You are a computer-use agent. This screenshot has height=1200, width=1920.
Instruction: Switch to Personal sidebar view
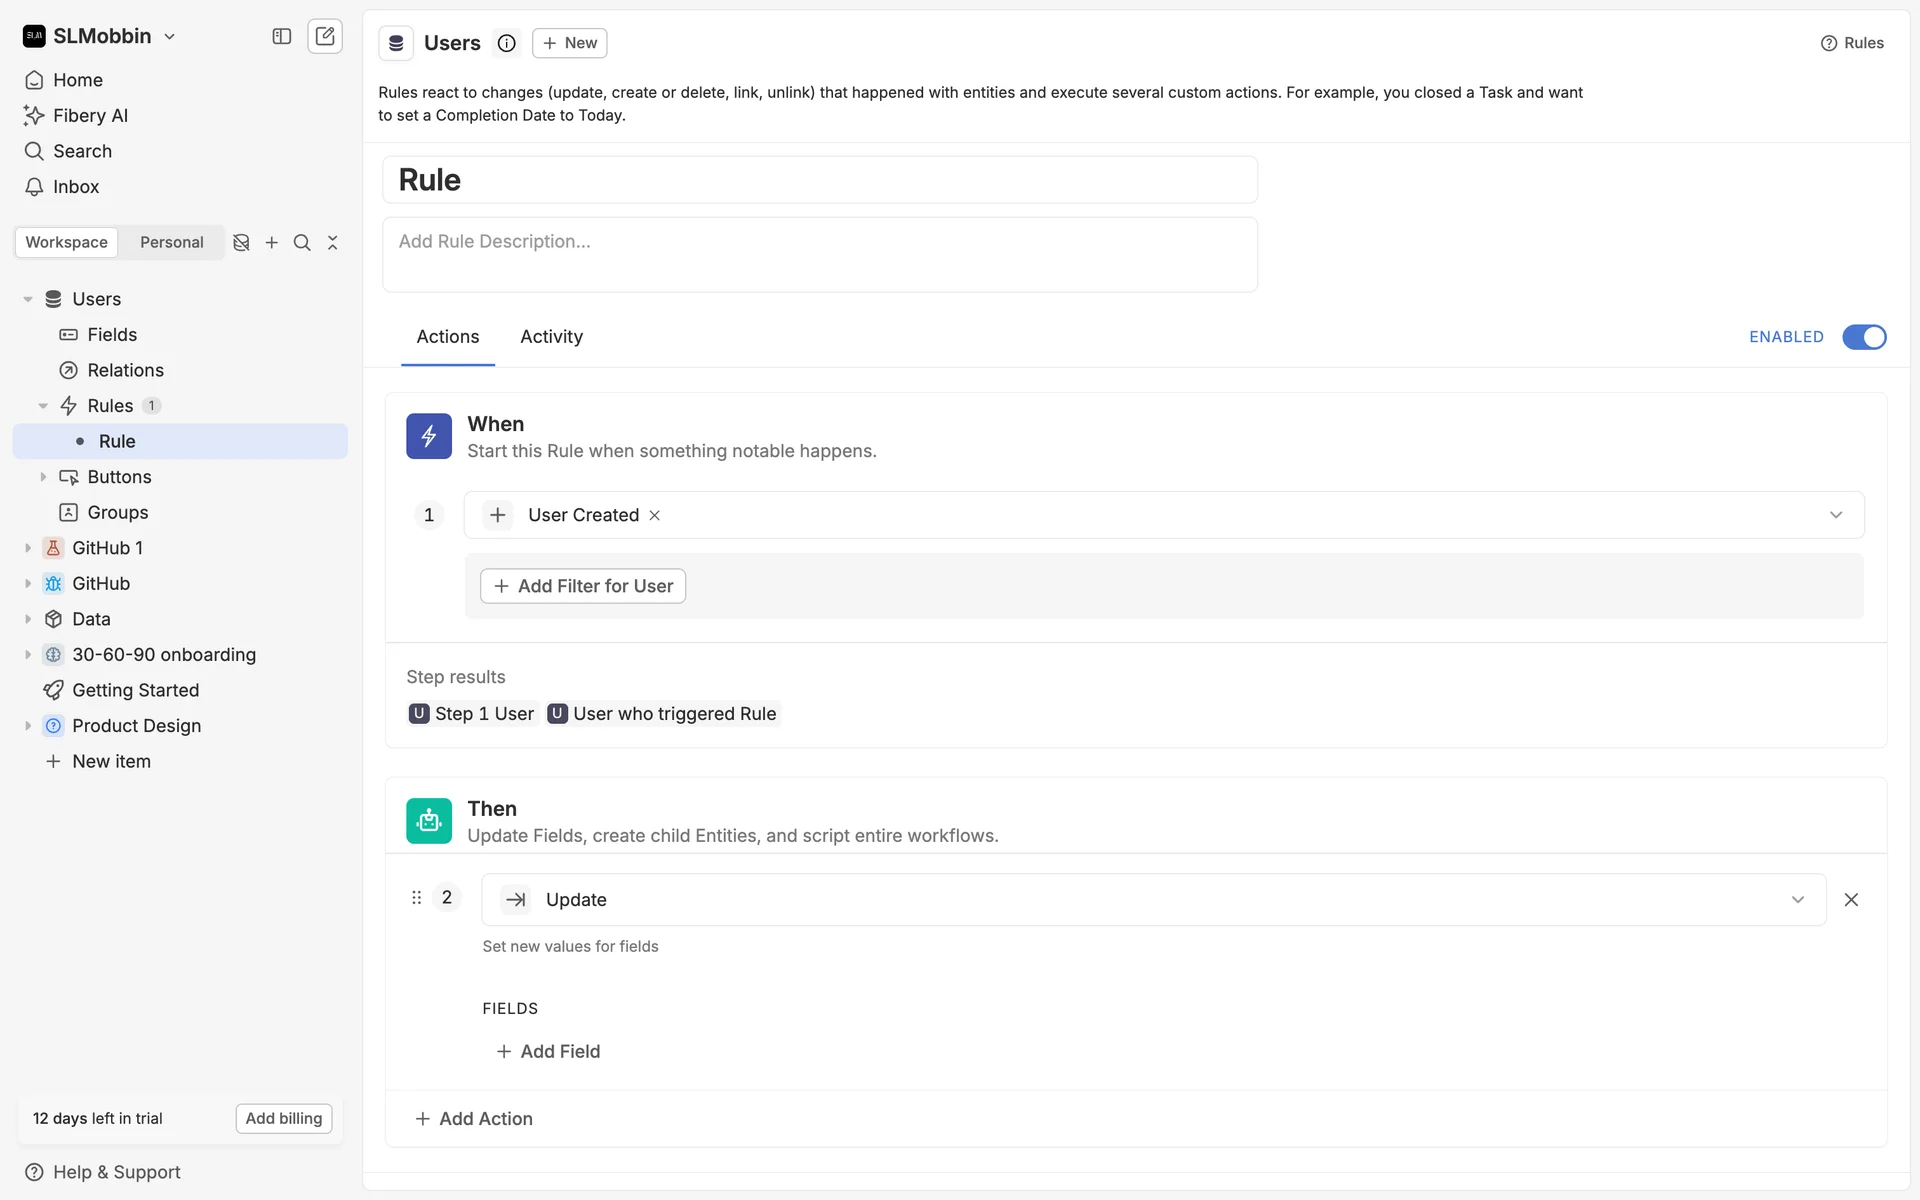point(171,242)
